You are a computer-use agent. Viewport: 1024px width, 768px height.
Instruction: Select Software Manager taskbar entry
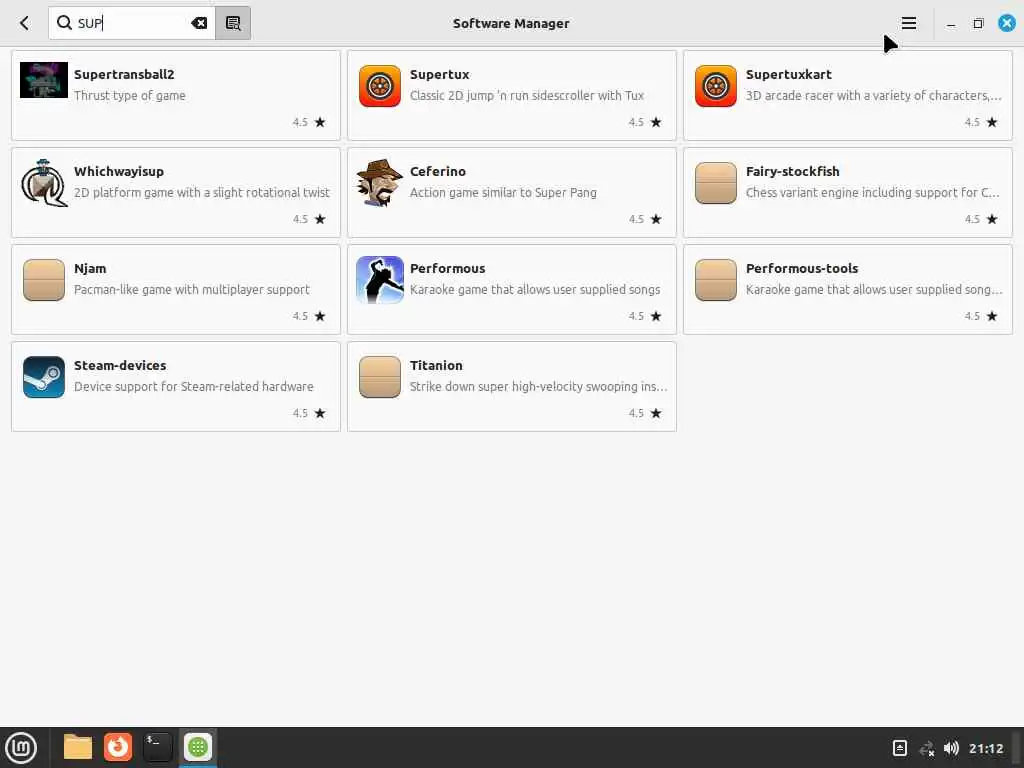(x=198, y=747)
